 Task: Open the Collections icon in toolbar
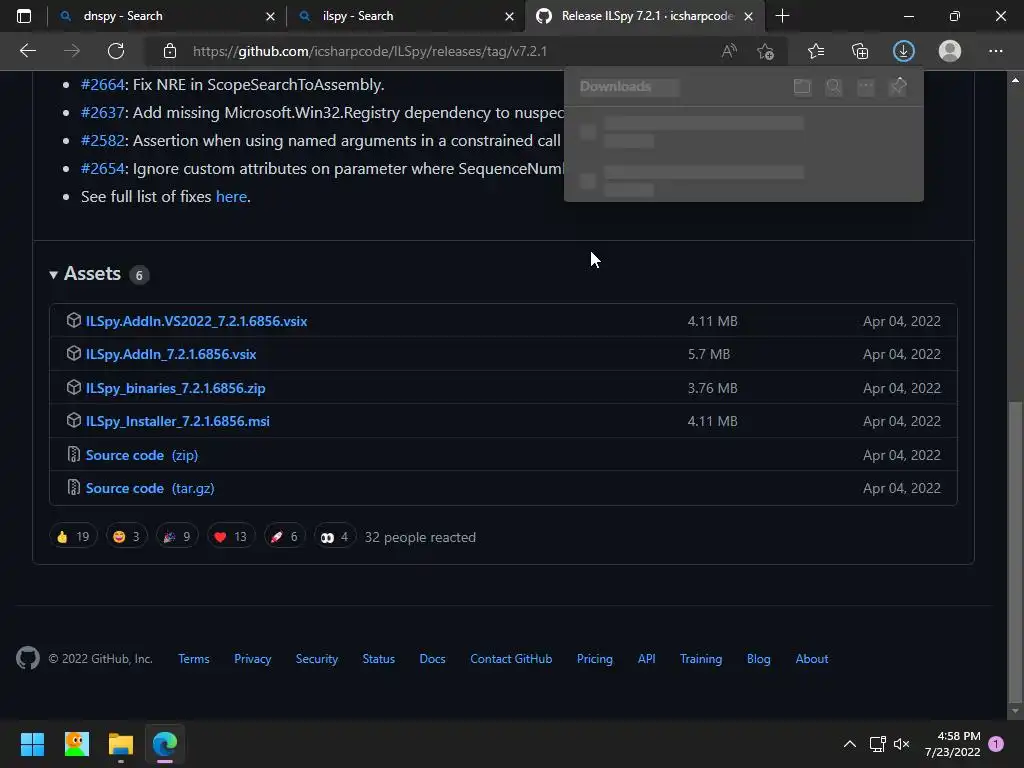tap(860, 51)
